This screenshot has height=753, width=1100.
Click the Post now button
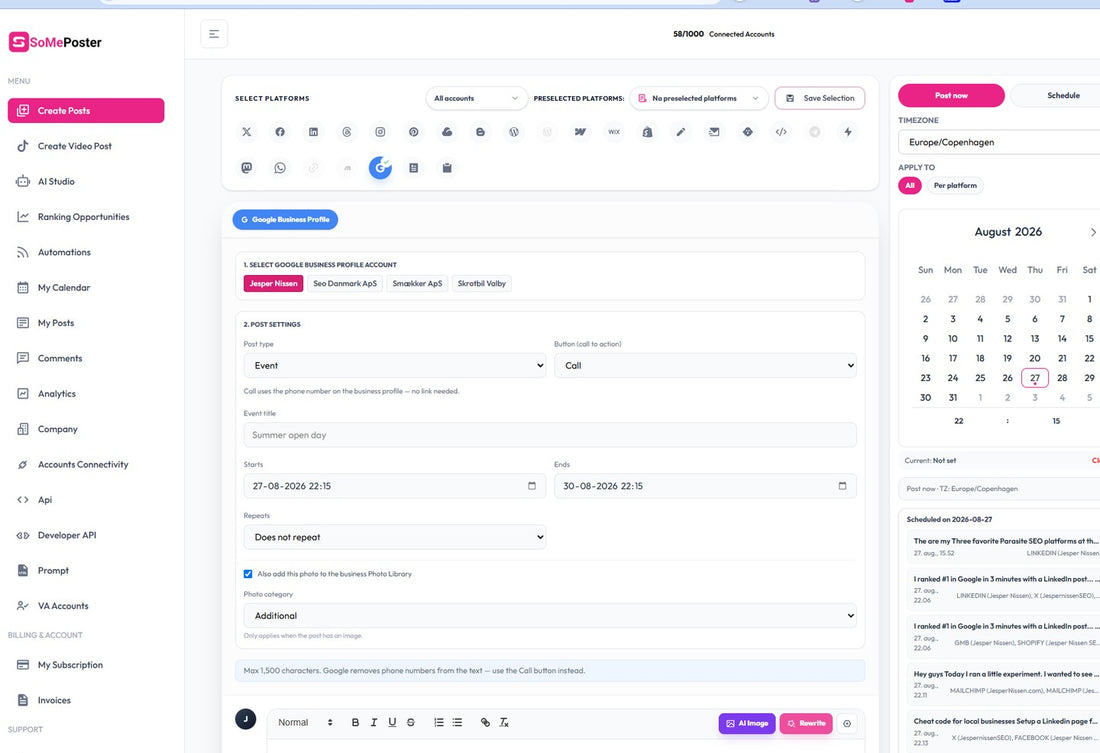(x=951, y=95)
